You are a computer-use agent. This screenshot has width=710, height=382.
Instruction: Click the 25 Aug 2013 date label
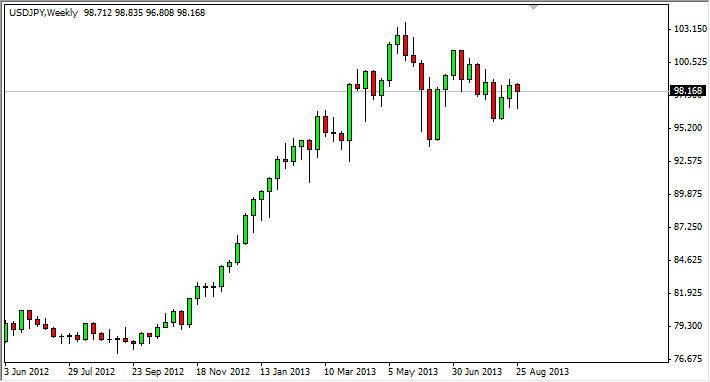click(542, 372)
